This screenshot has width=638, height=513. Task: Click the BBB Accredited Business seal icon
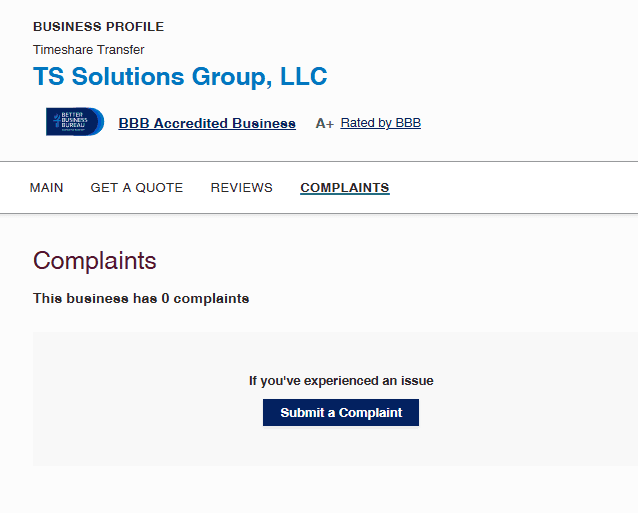(x=74, y=122)
